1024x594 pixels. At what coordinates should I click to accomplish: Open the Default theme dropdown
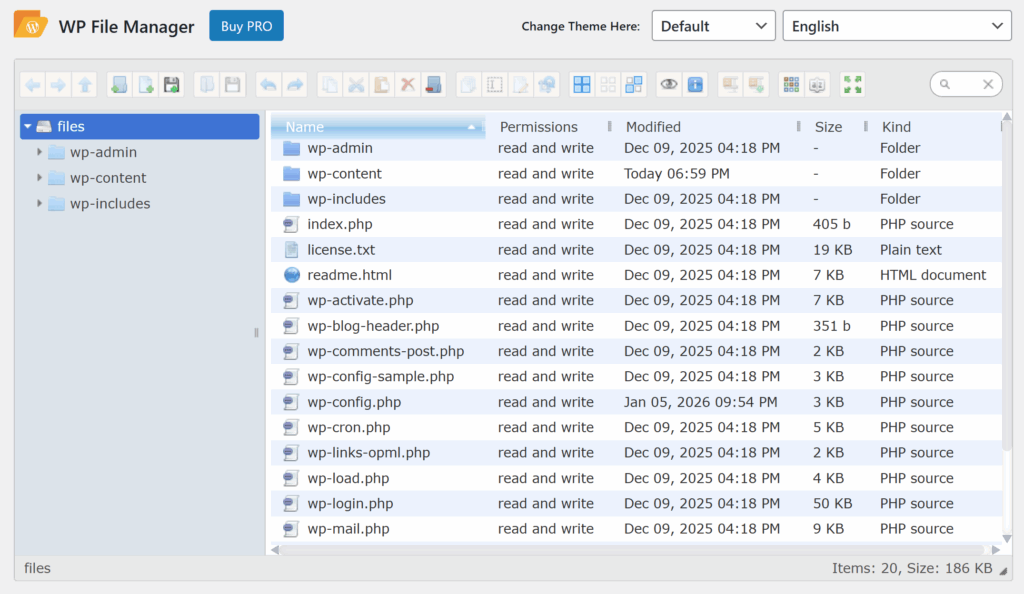coord(713,25)
